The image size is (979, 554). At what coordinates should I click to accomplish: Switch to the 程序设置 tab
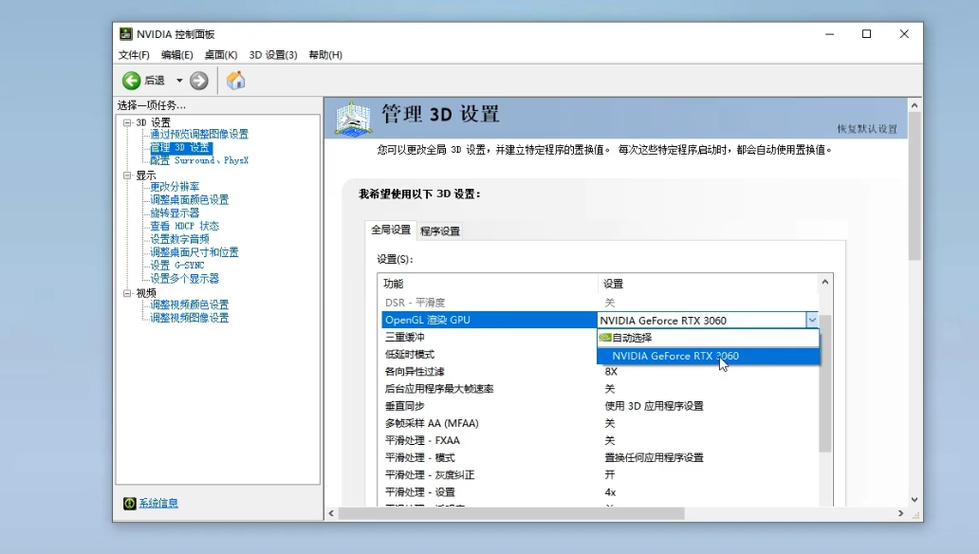click(440, 231)
